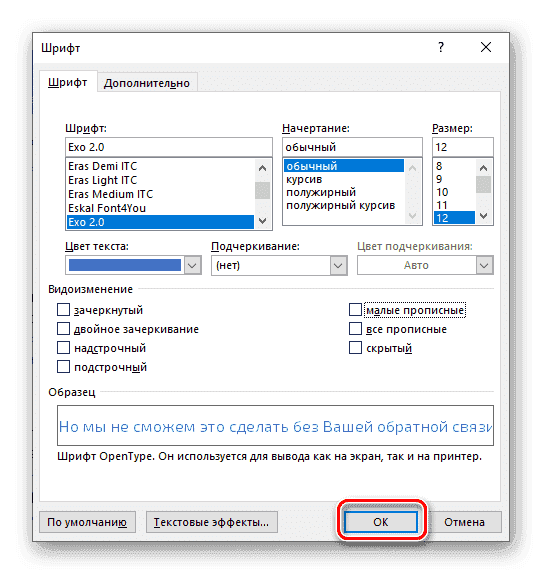Focus the font name field Exo 2.0

click(169, 147)
